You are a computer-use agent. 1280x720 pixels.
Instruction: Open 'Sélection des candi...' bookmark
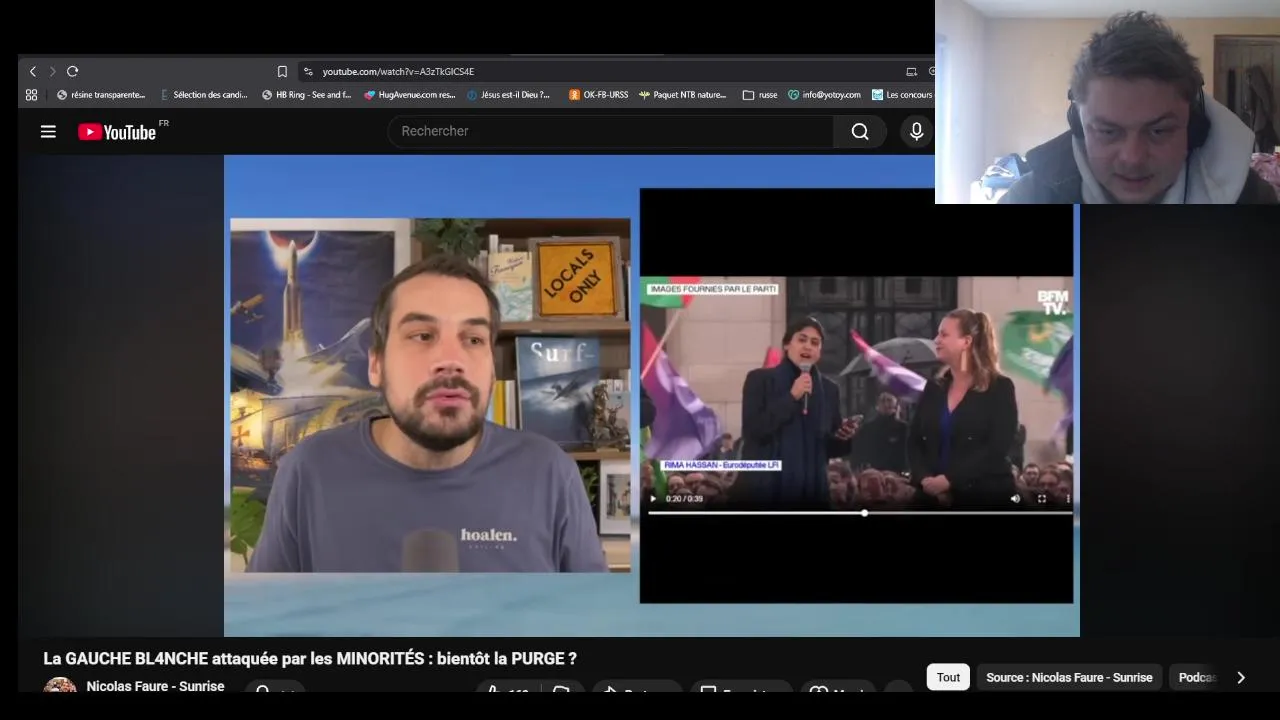[204, 95]
